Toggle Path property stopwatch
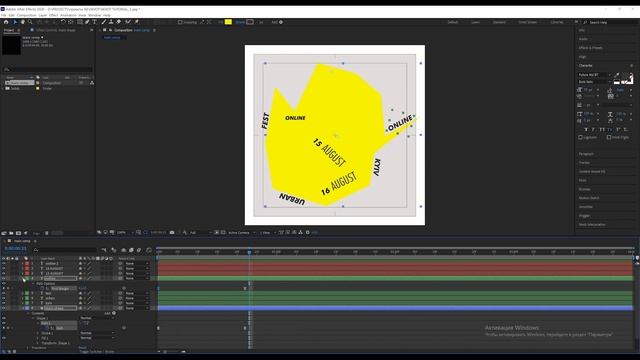The width and height of the screenshot is (640, 360). [x=47, y=328]
